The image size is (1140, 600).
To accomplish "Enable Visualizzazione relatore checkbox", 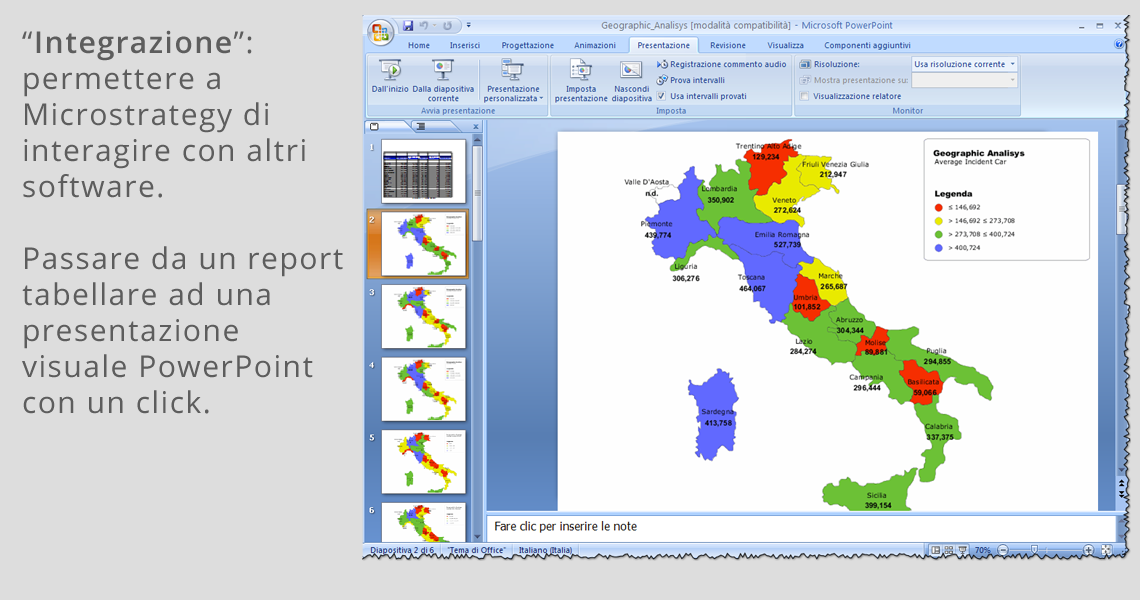I will point(805,96).
